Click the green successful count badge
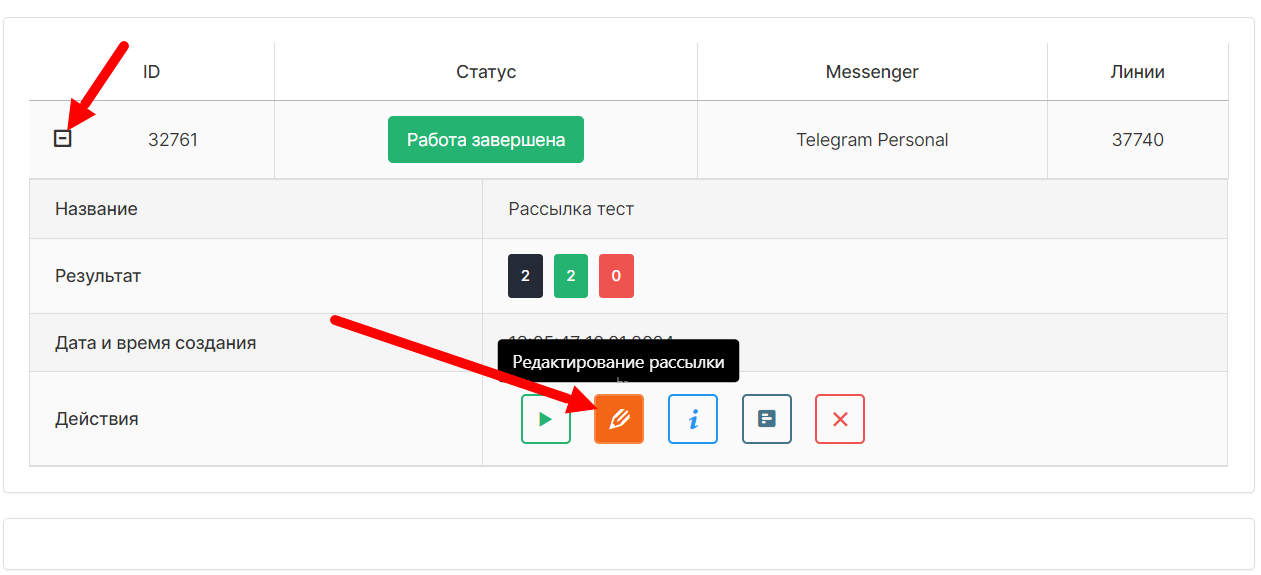Image resolution: width=1261 pixels, height=575 pixels. (x=571, y=276)
